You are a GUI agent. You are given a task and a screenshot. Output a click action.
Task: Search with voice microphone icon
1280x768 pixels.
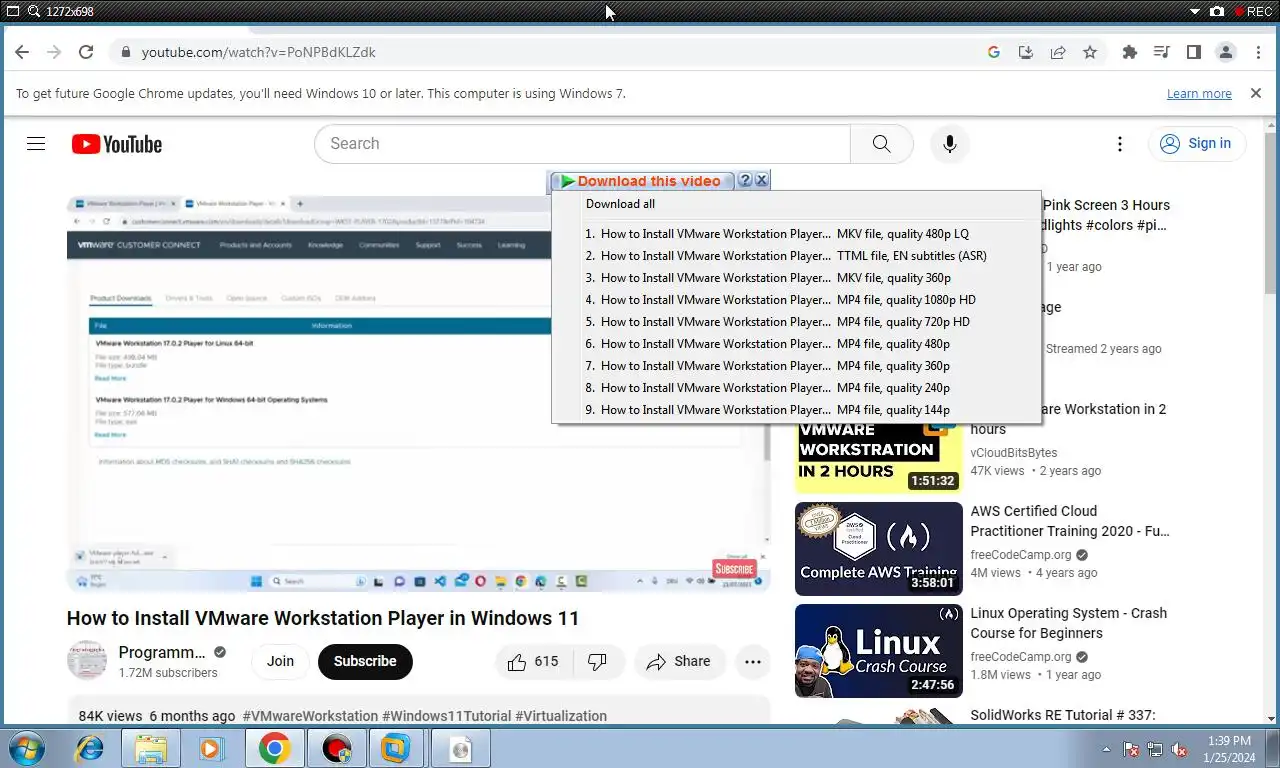coord(950,144)
